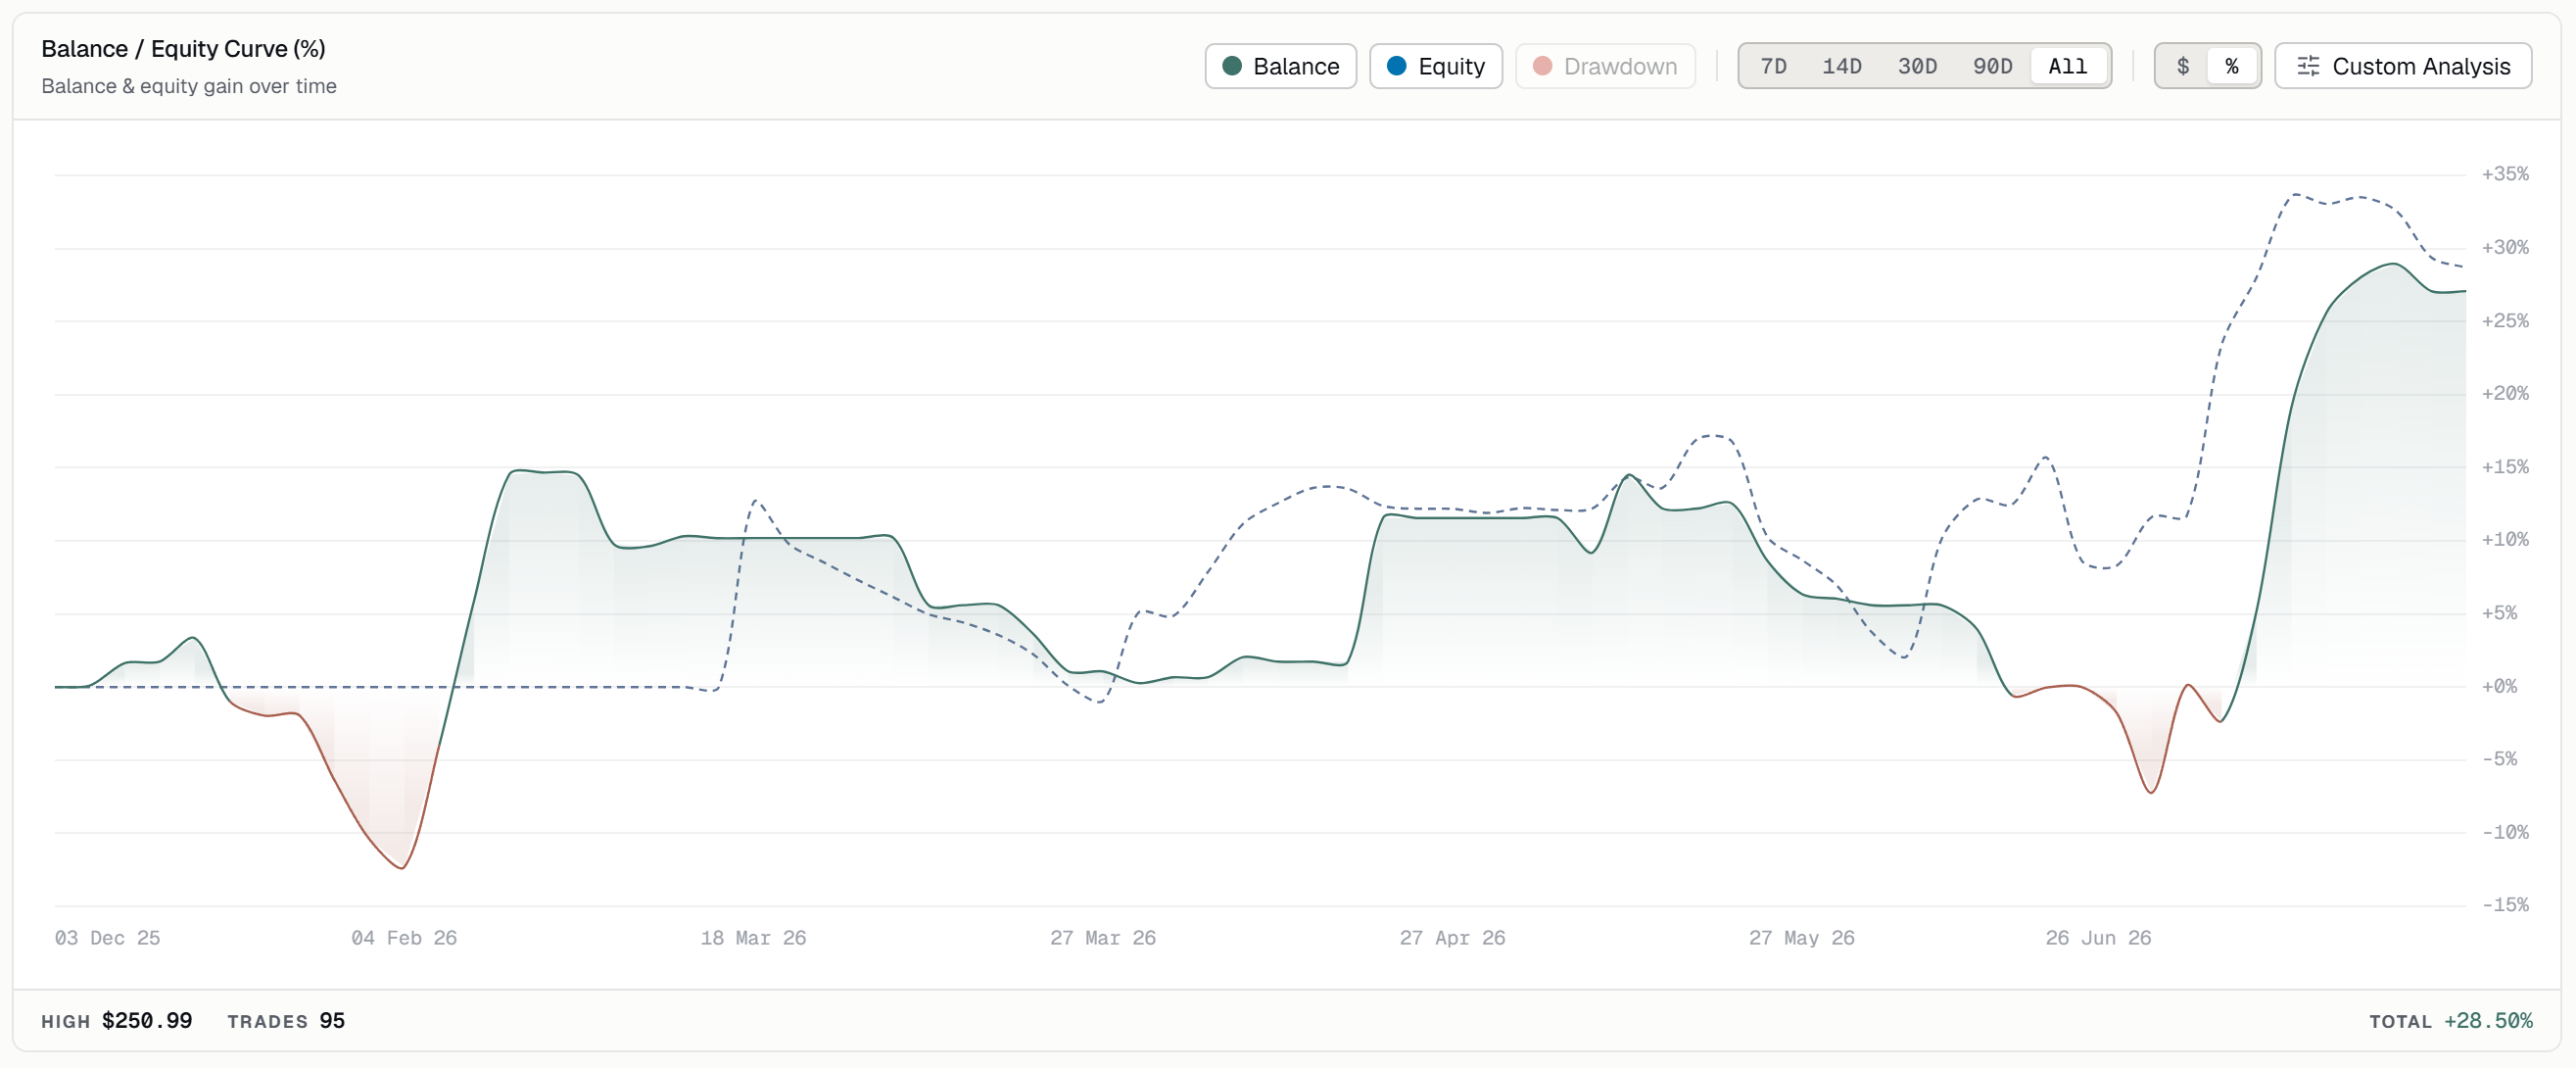Click the 18 Mar 26 axis label
This screenshot has height=1068, width=2576.
point(753,938)
